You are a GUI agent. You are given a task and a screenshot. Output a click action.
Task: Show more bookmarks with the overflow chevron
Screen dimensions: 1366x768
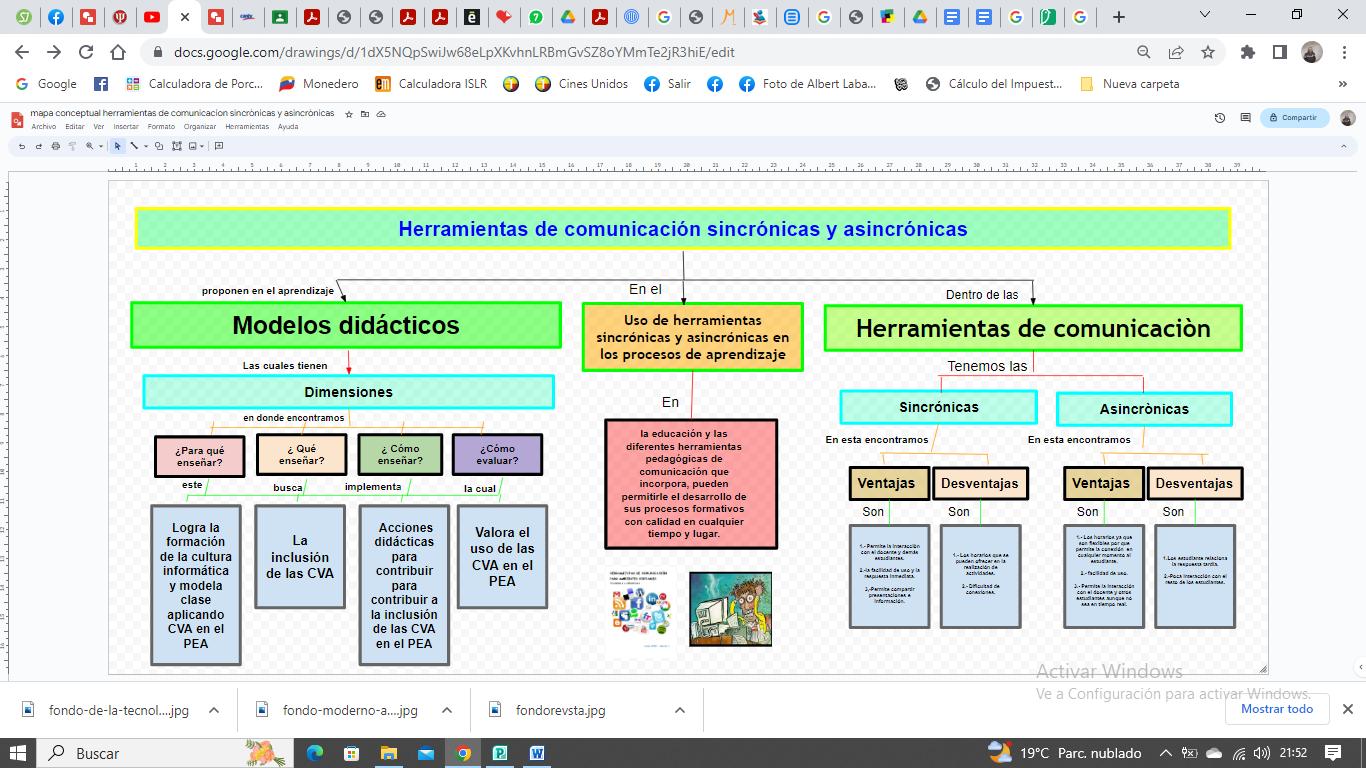tap(1343, 84)
